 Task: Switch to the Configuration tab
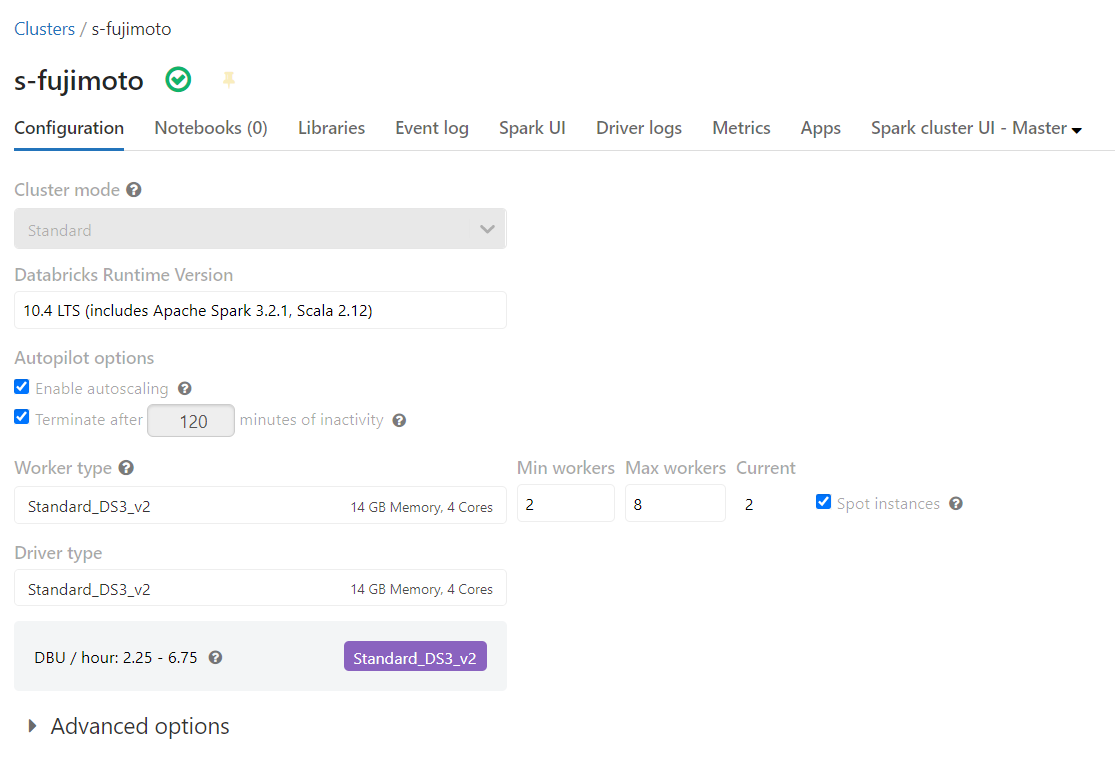(69, 129)
